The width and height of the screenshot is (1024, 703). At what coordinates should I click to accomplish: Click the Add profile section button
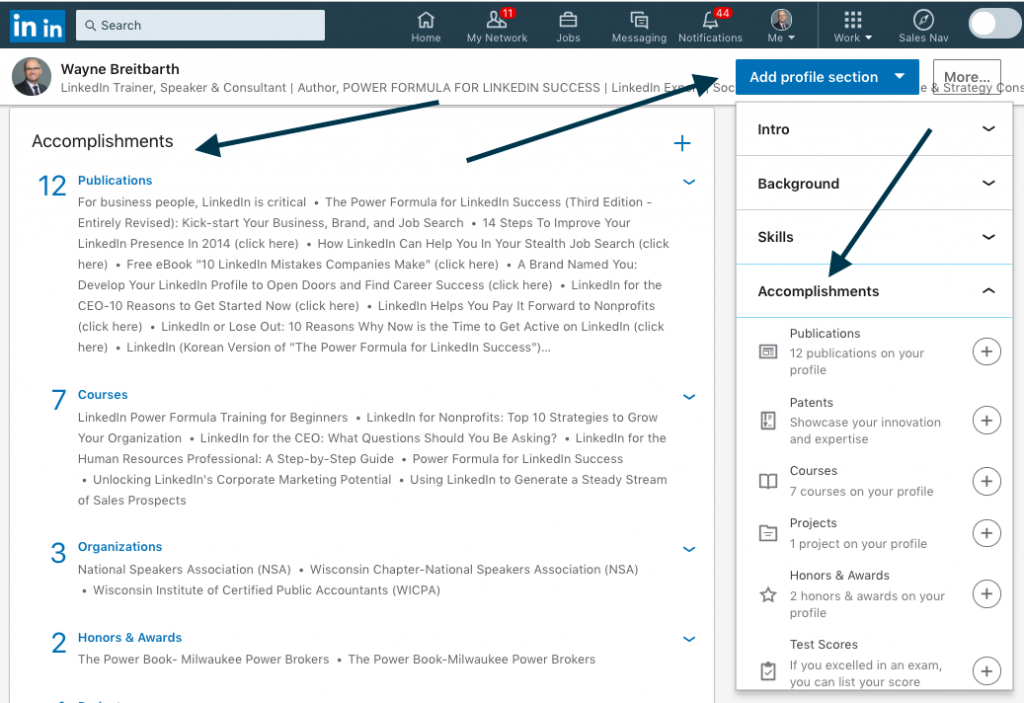(x=827, y=77)
